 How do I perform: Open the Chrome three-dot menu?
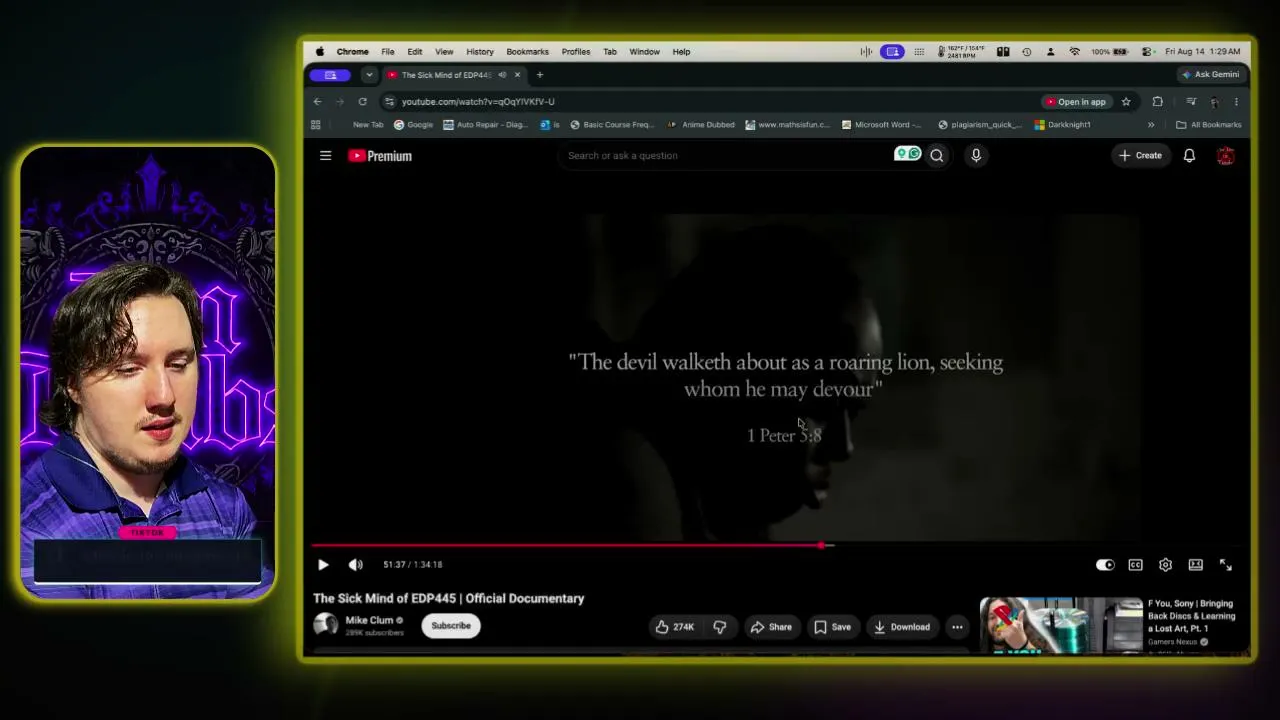point(1236,102)
